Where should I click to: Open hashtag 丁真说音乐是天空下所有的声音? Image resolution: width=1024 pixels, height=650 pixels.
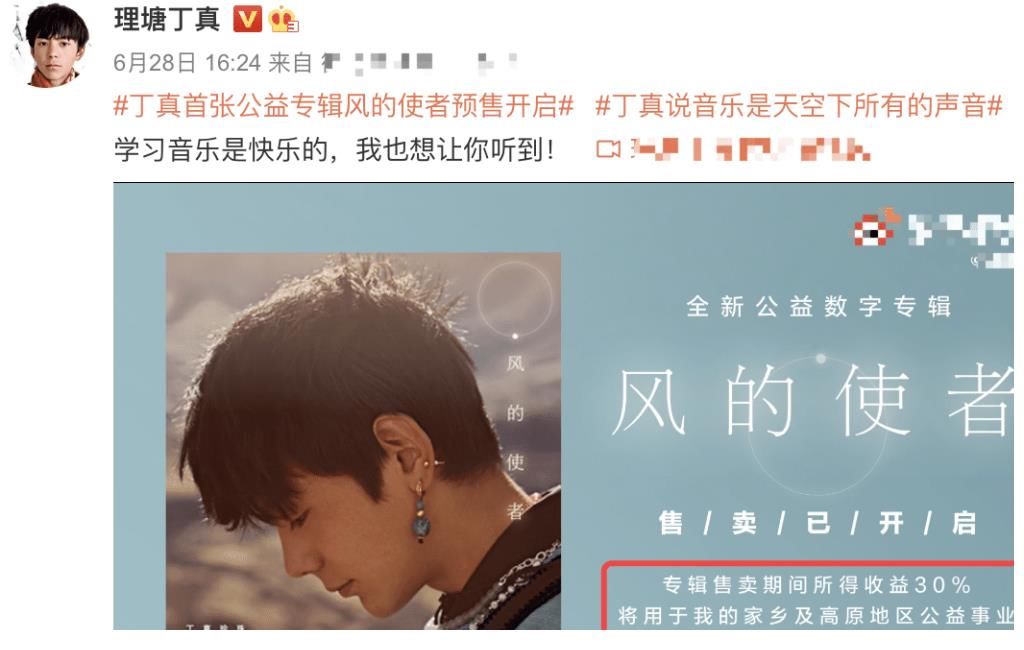(799, 106)
